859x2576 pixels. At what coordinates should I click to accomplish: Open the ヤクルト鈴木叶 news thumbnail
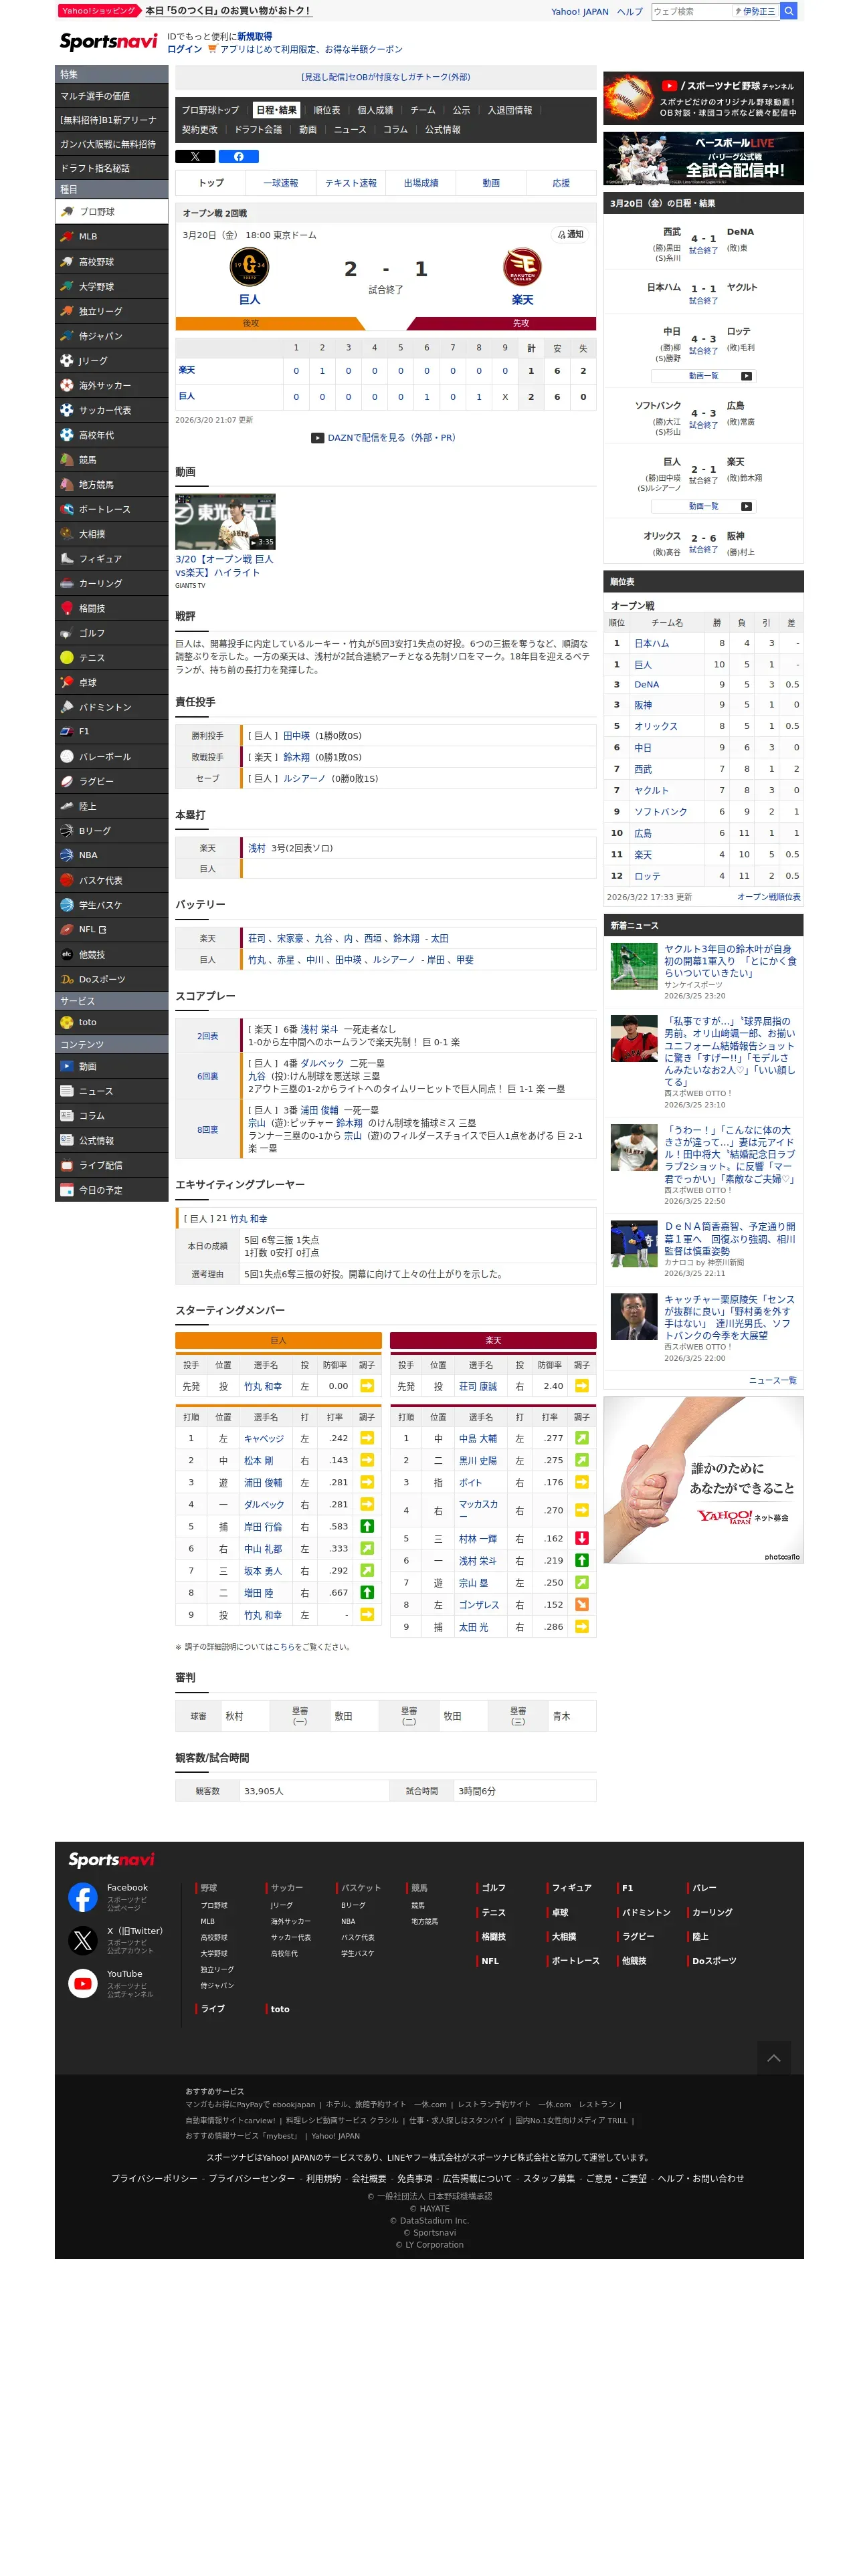(634, 967)
